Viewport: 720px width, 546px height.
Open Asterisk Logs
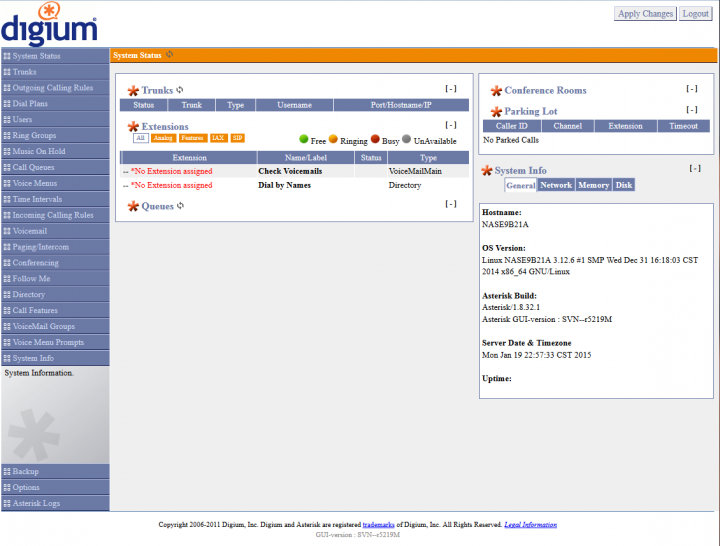coord(55,503)
